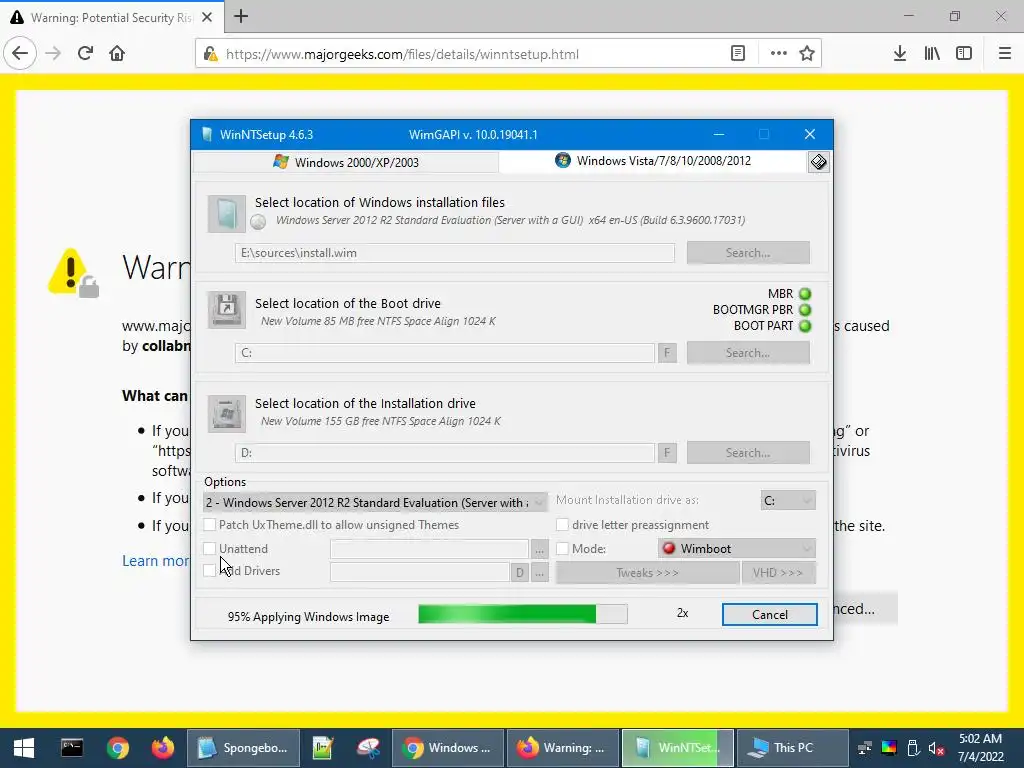
Task: Click the Boot drive floppy icon
Action: pos(227,310)
